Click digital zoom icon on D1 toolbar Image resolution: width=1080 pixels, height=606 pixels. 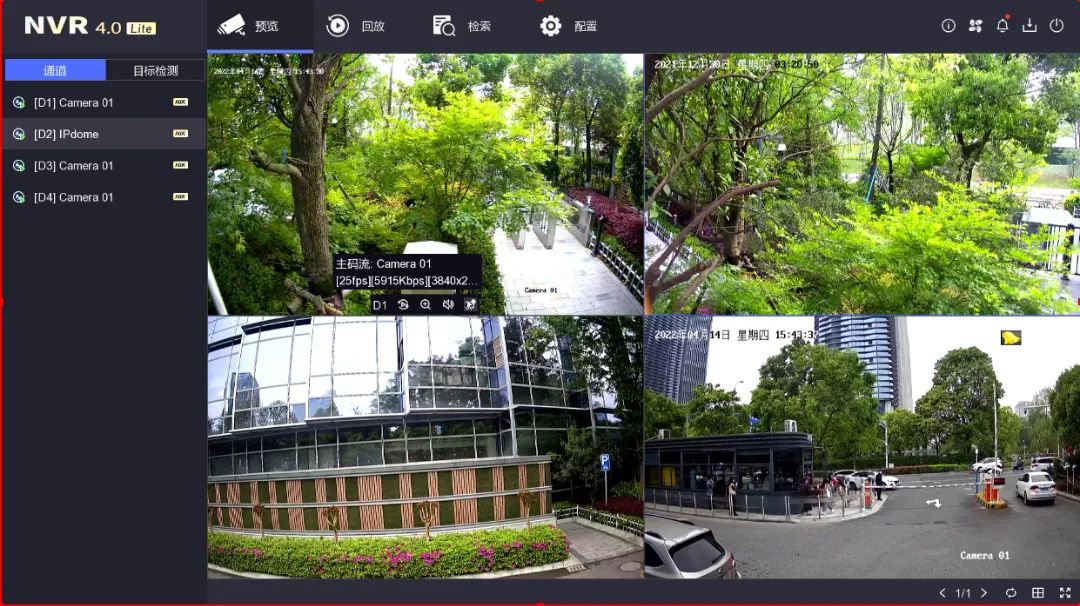click(x=425, y=305)
